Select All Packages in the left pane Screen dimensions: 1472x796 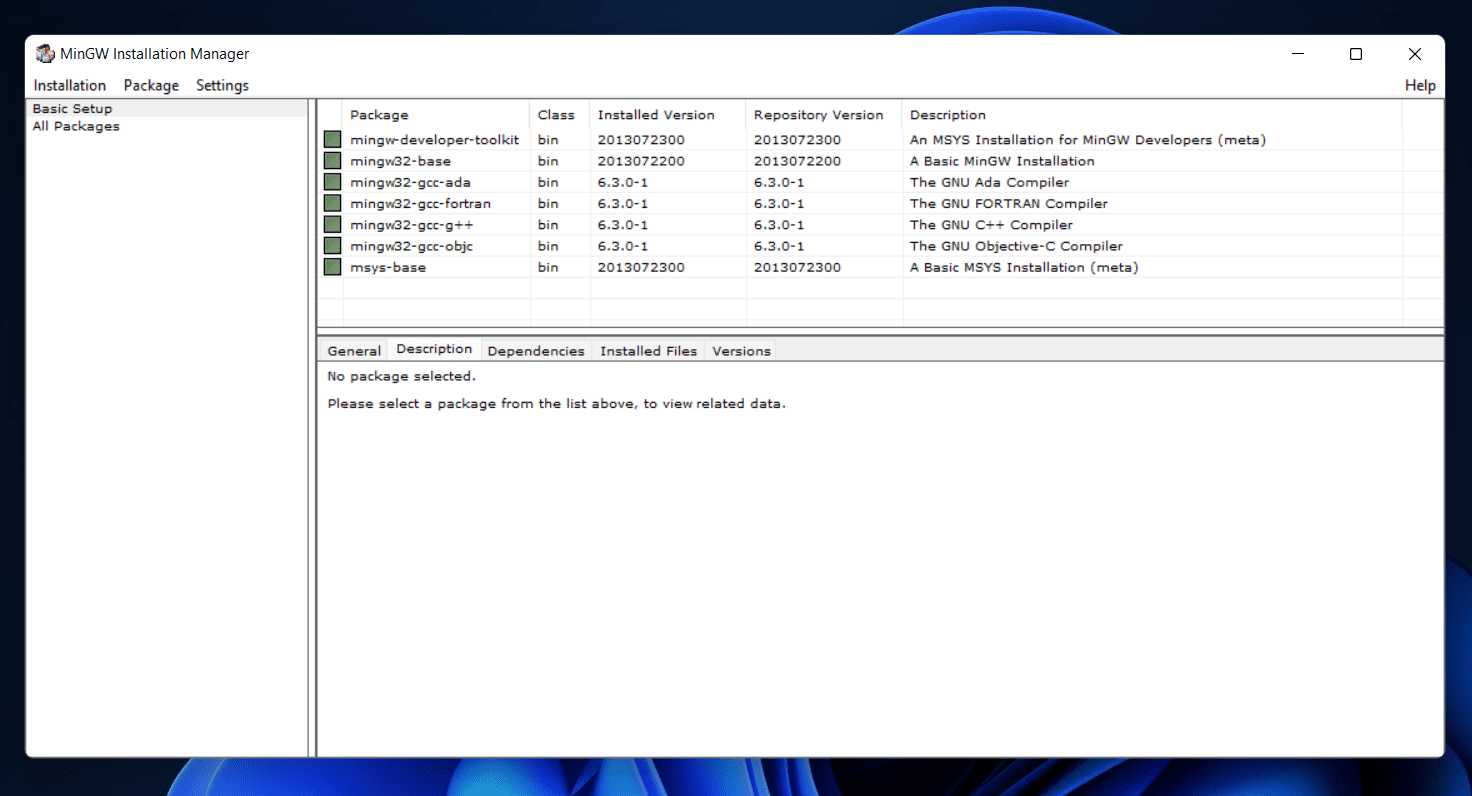(x=76, y=126)
